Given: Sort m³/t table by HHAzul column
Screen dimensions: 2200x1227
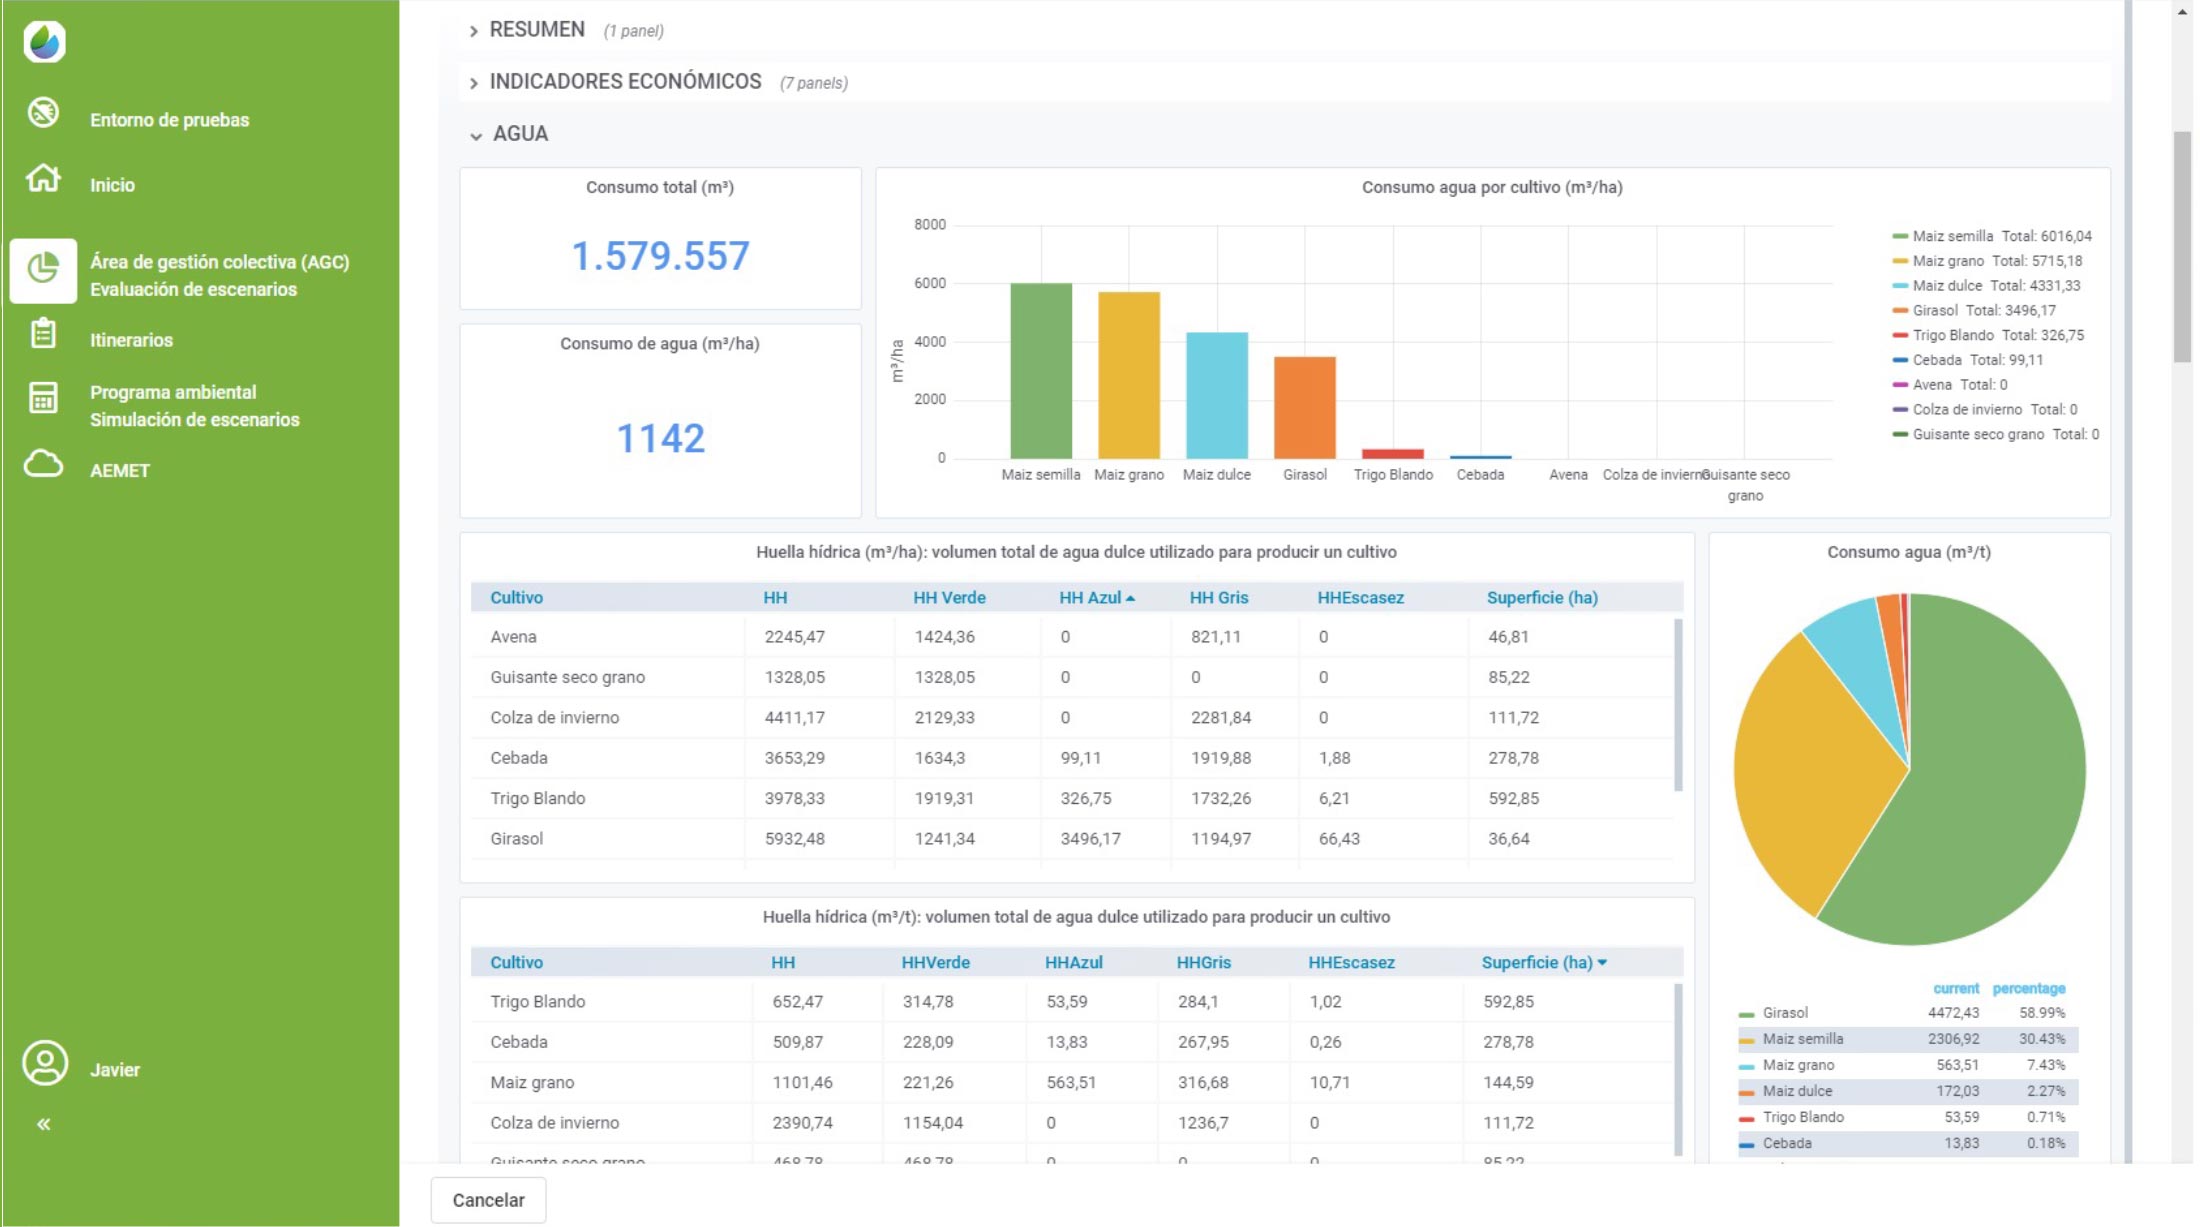Looking at the screenshot, I should click(x=1073, y=962).
